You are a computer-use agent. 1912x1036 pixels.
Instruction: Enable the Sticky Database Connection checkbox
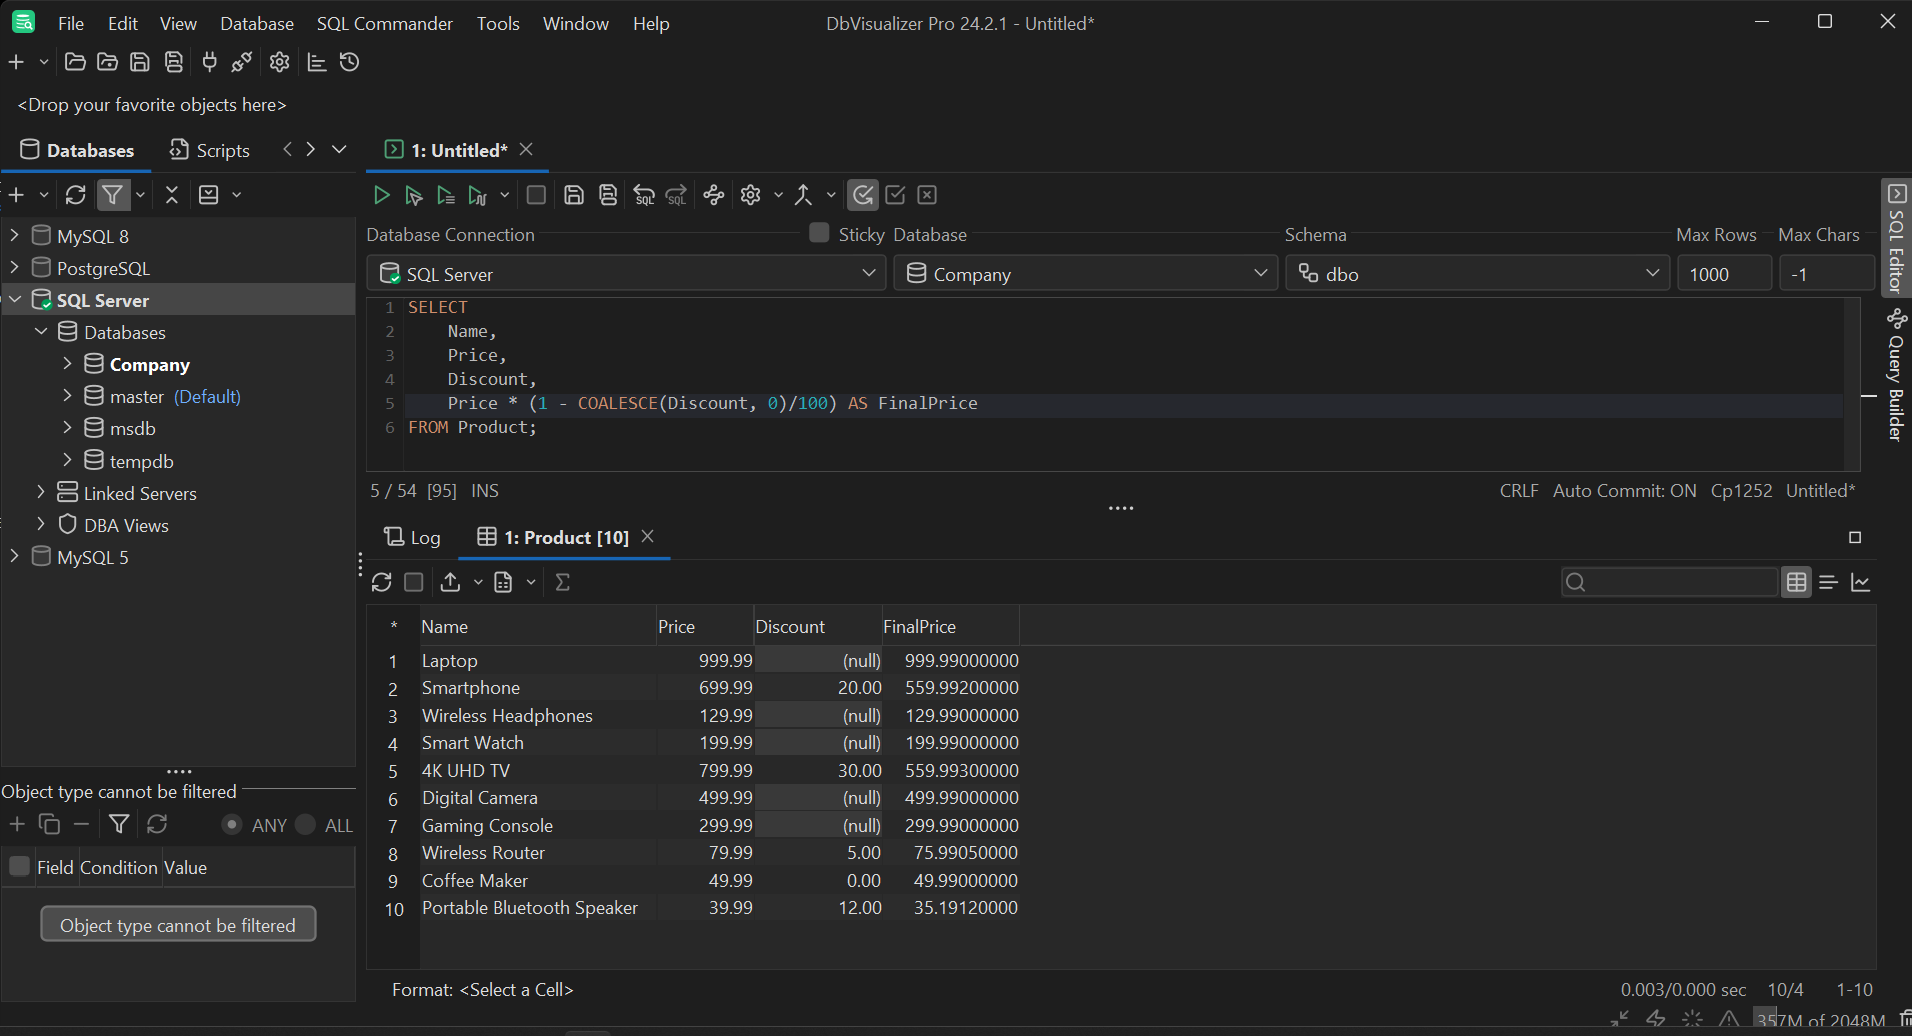(x=818, y=232)
